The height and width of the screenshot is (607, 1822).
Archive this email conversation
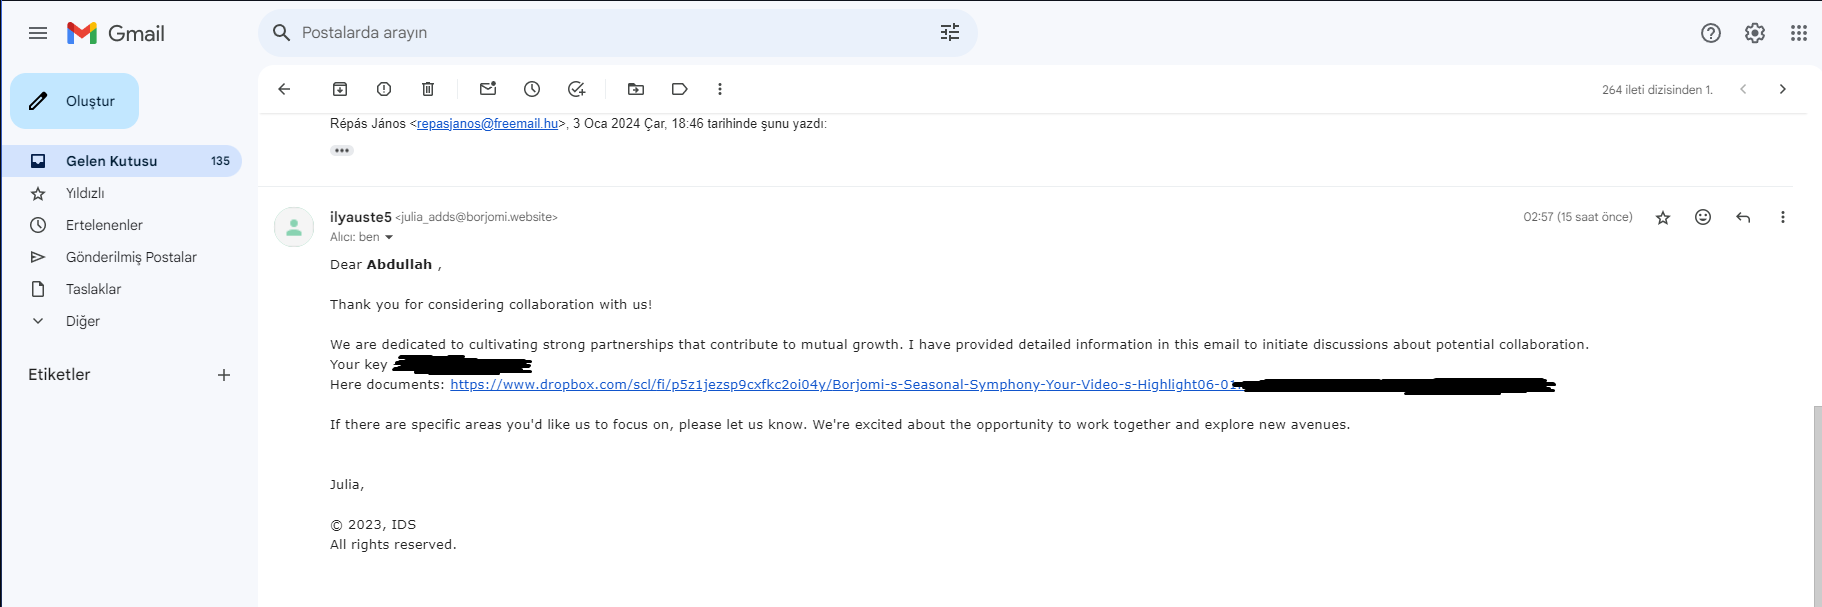(340, 89)
